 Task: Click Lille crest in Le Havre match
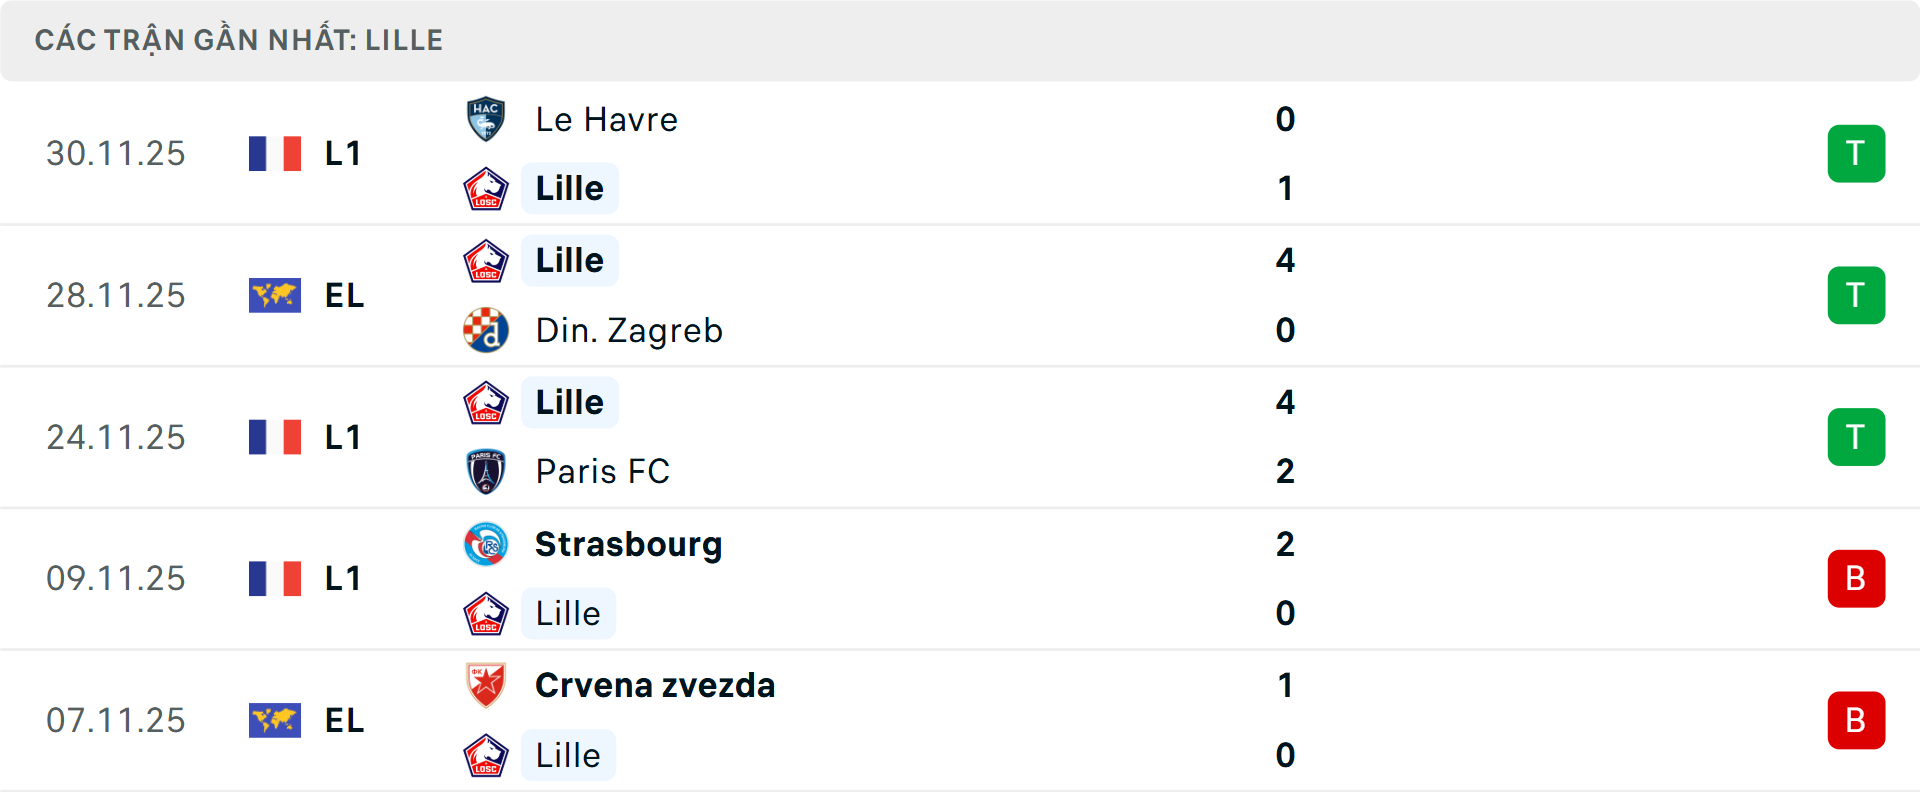pyautogui.click(x=486, y=189)
